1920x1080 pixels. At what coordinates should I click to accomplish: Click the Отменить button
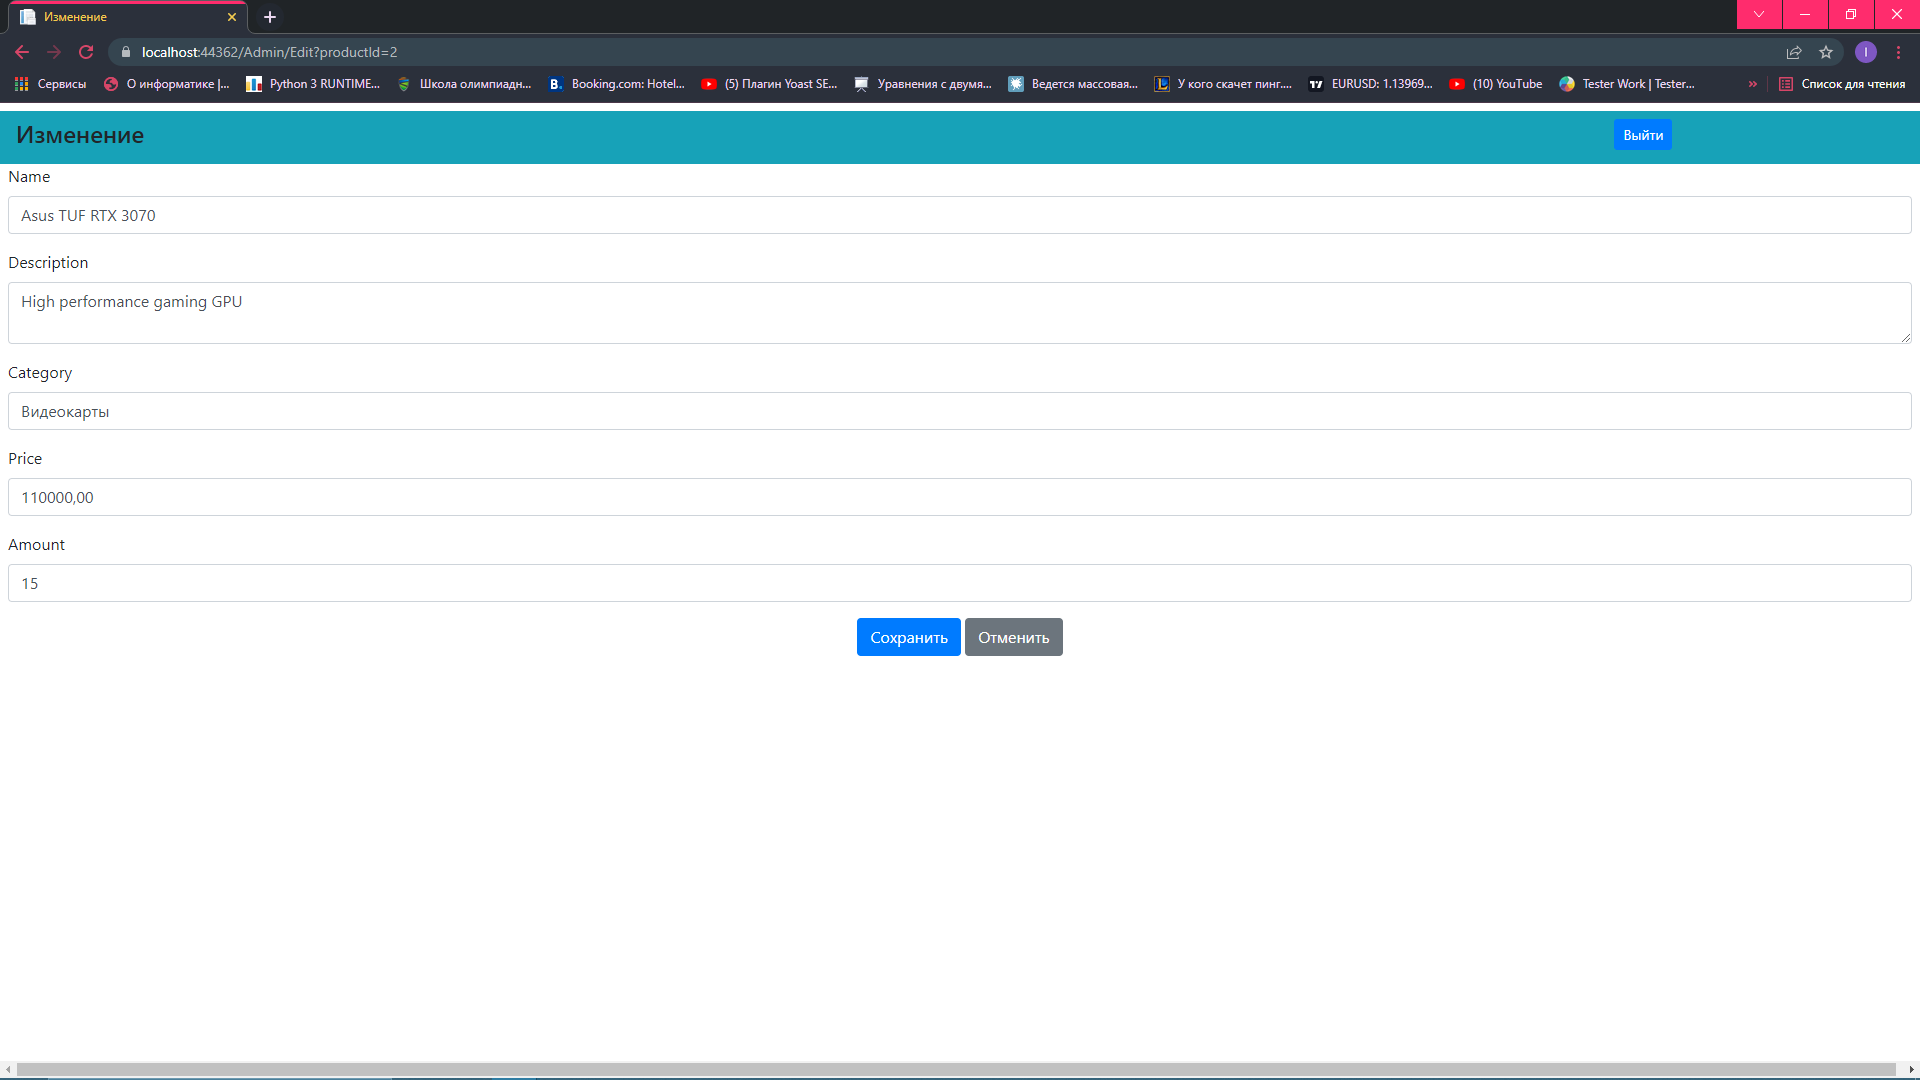point(1013,637)
